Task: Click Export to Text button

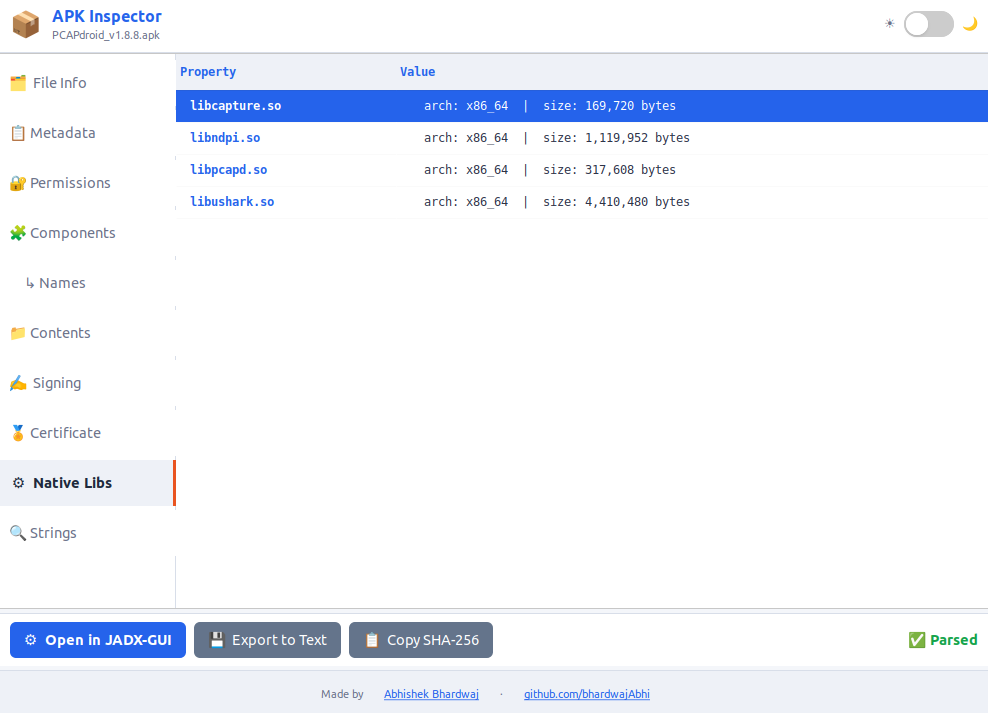Action: point(267,640)
